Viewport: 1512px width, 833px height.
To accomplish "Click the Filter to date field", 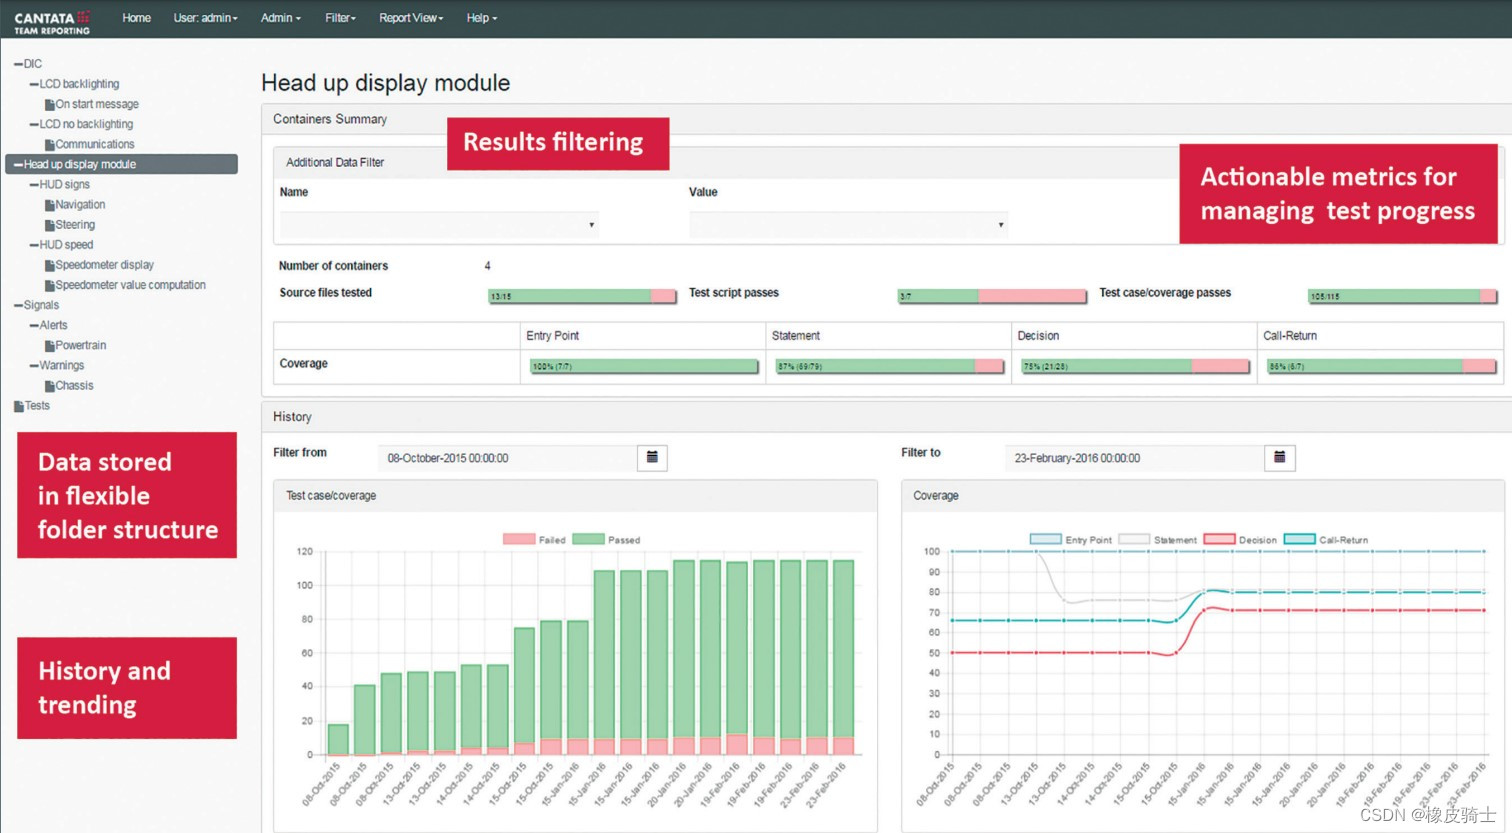I will coord(1135,458).
